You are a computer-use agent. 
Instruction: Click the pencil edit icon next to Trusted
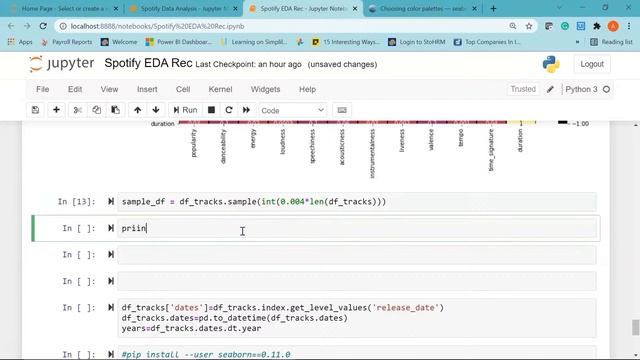[x=550, y=89]
